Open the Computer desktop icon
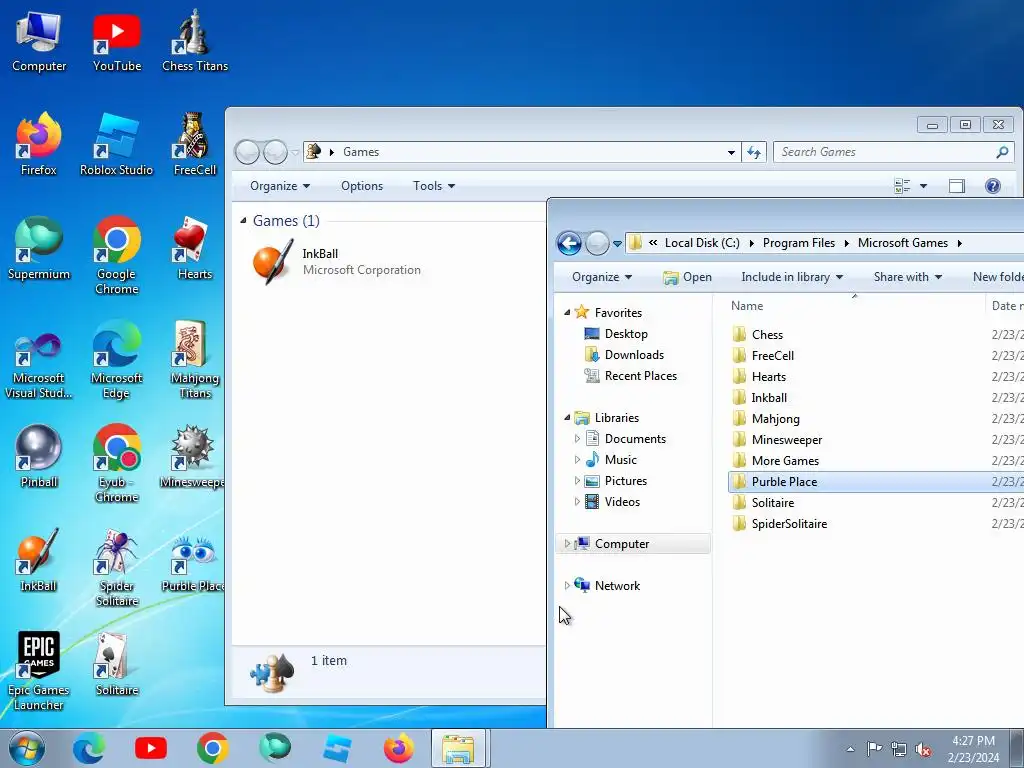Image resolution: width=1024 pixels, height=768 pixels. coord(39,42)
